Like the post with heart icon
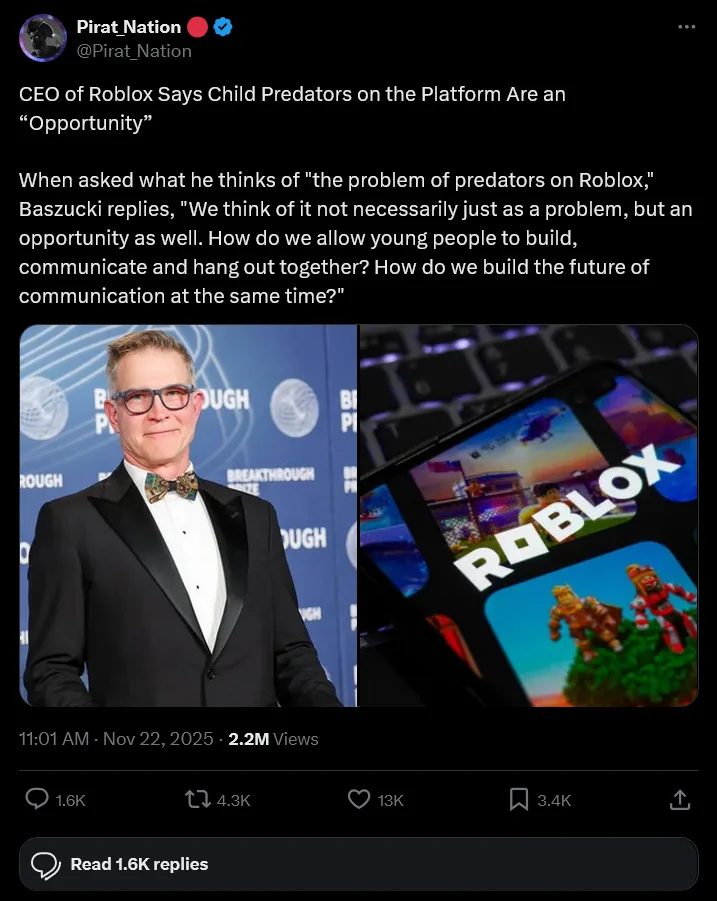This screenshot has height=901, width=717. 359,799
